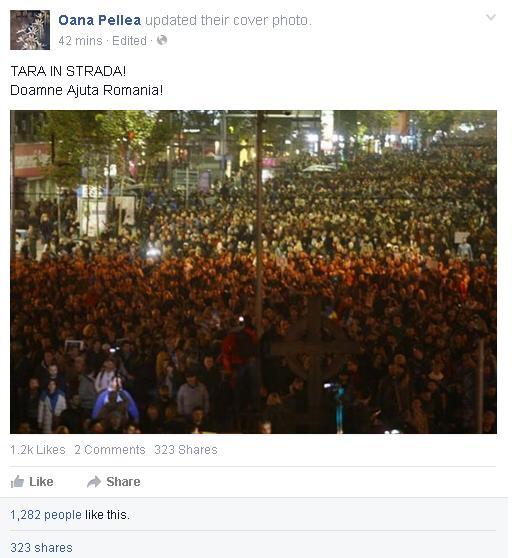
Task: Click the Oana Pellea name link
Action: 99,20
